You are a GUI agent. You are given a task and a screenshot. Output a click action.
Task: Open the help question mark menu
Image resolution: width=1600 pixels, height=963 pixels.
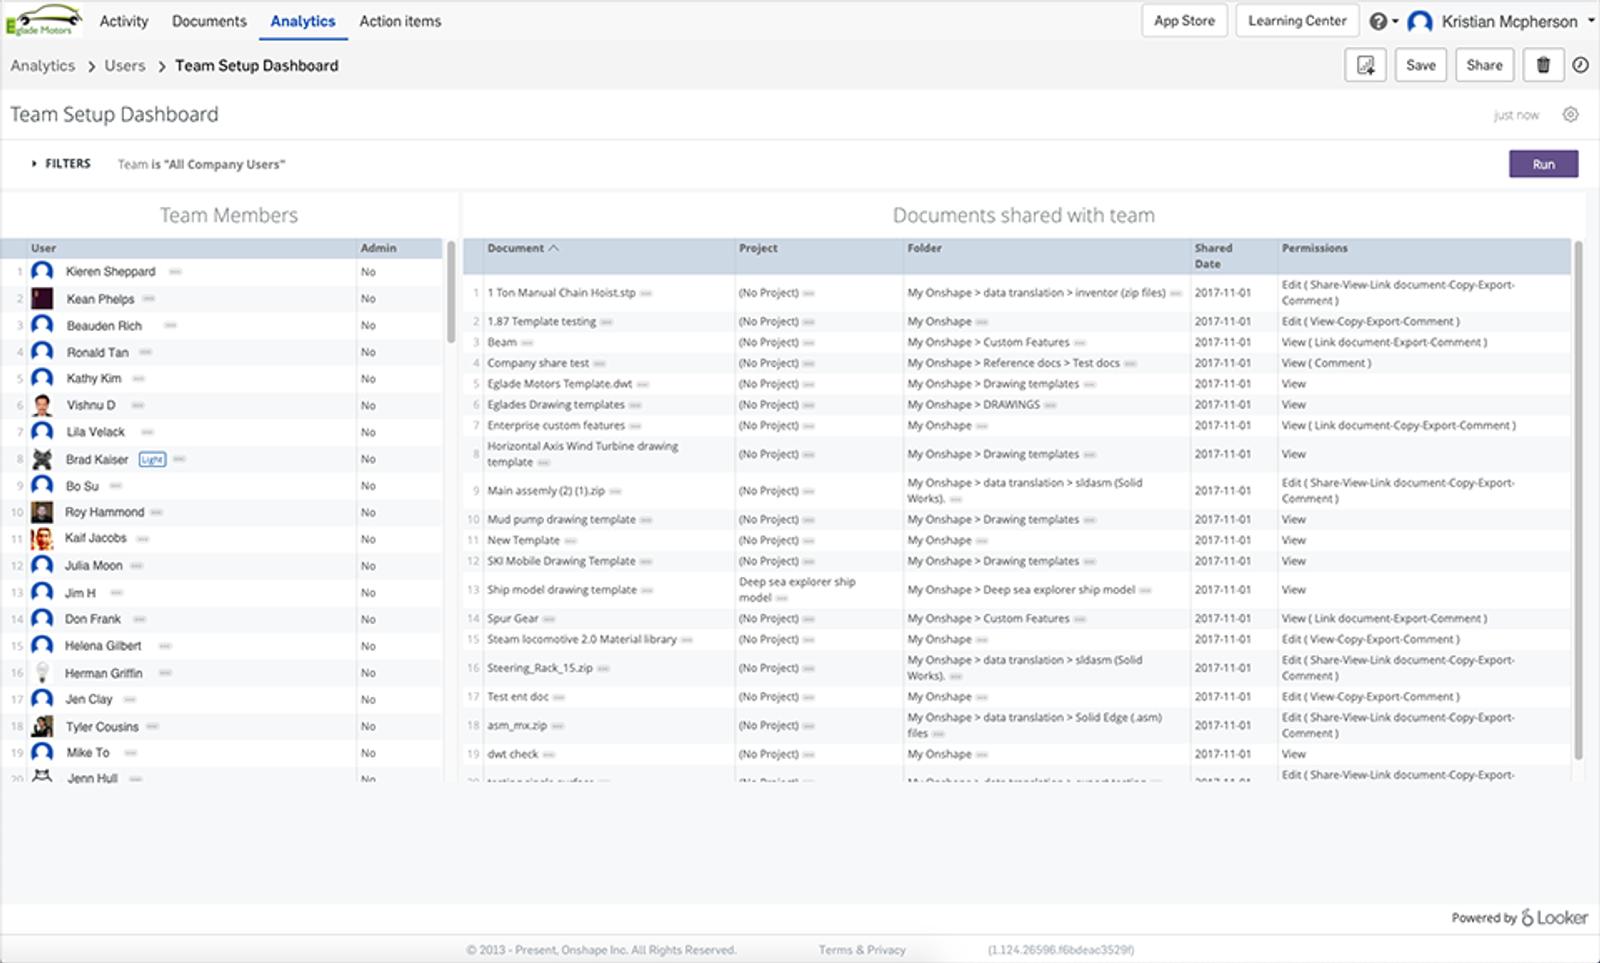(1382, 21)
